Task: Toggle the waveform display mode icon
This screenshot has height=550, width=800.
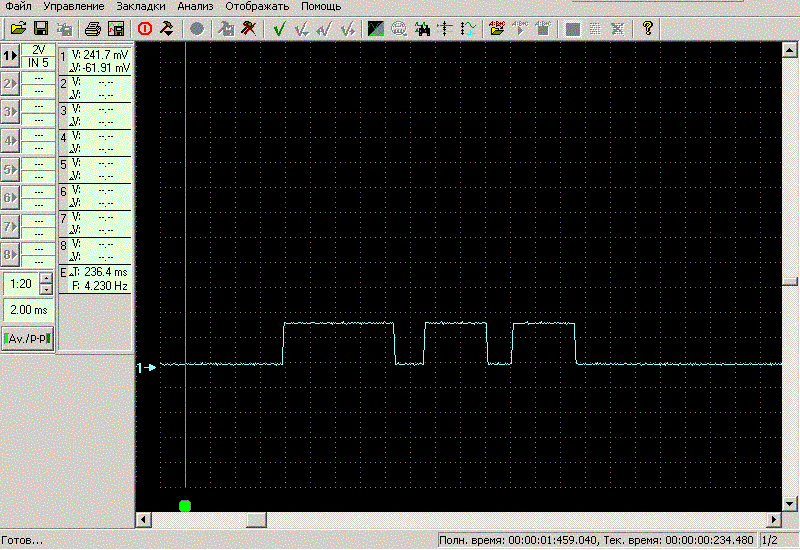Action: pos(376,29)
